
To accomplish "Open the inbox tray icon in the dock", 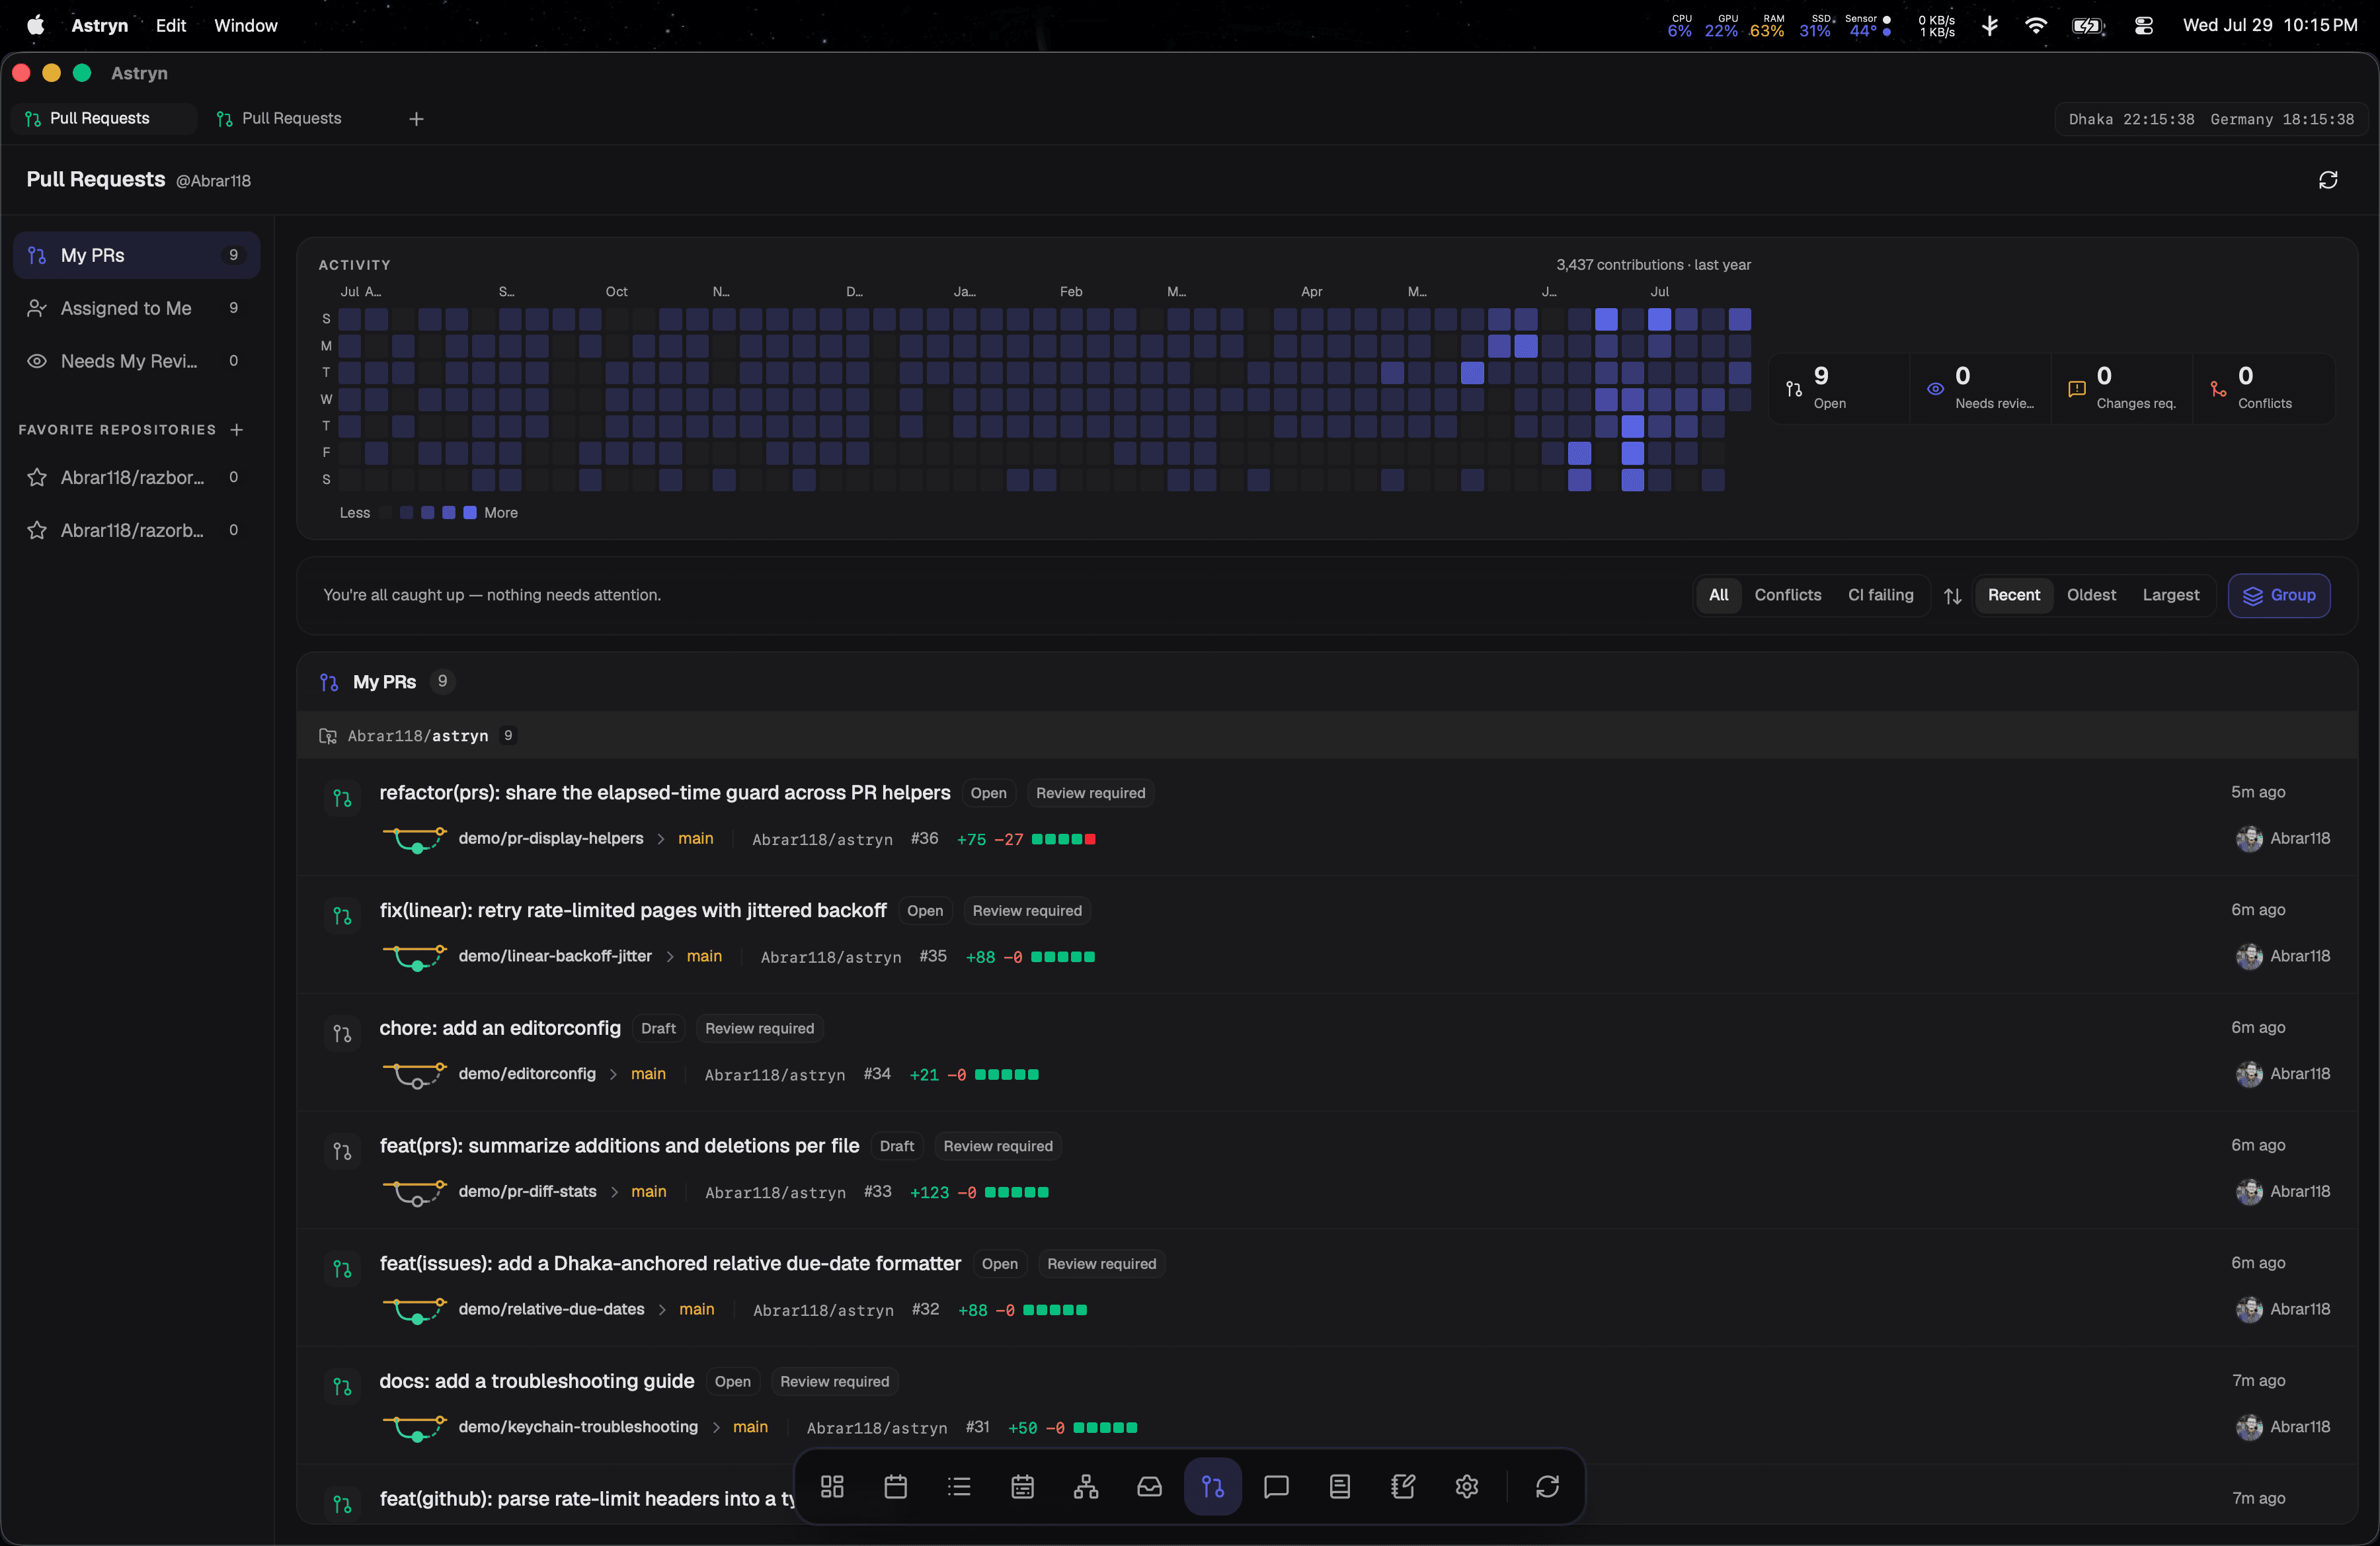I will point(1150,1487).
